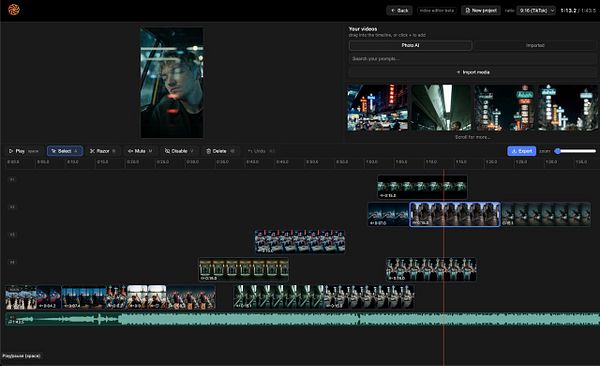
Task: Select the highlighted blue-outlined clip on second track
Action: pos(455,214)
